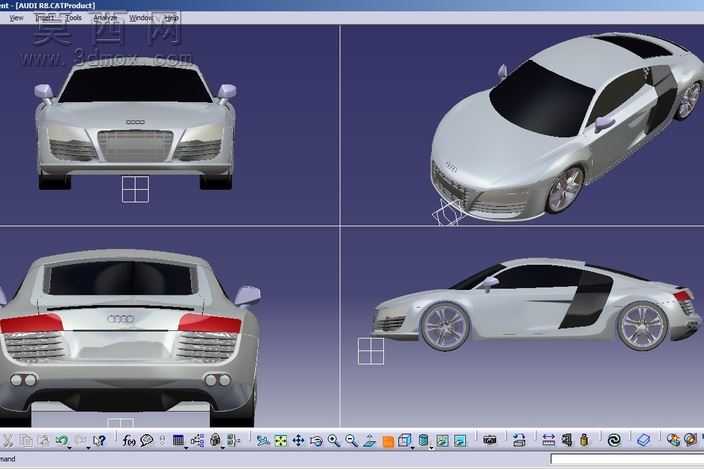
Task: Click the Measure Inertia weight icon
Action: click(584, 441)
